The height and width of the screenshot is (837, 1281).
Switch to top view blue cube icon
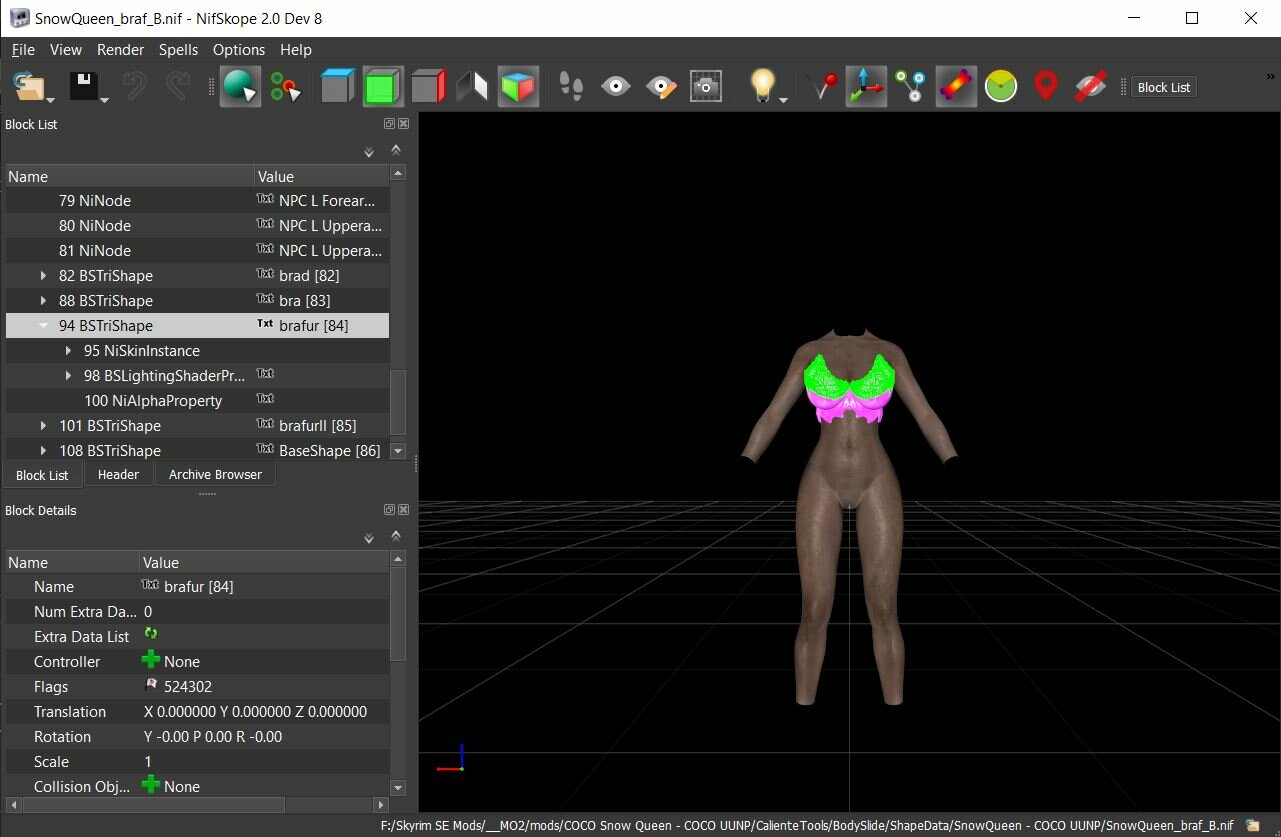[x=337, y=86]
